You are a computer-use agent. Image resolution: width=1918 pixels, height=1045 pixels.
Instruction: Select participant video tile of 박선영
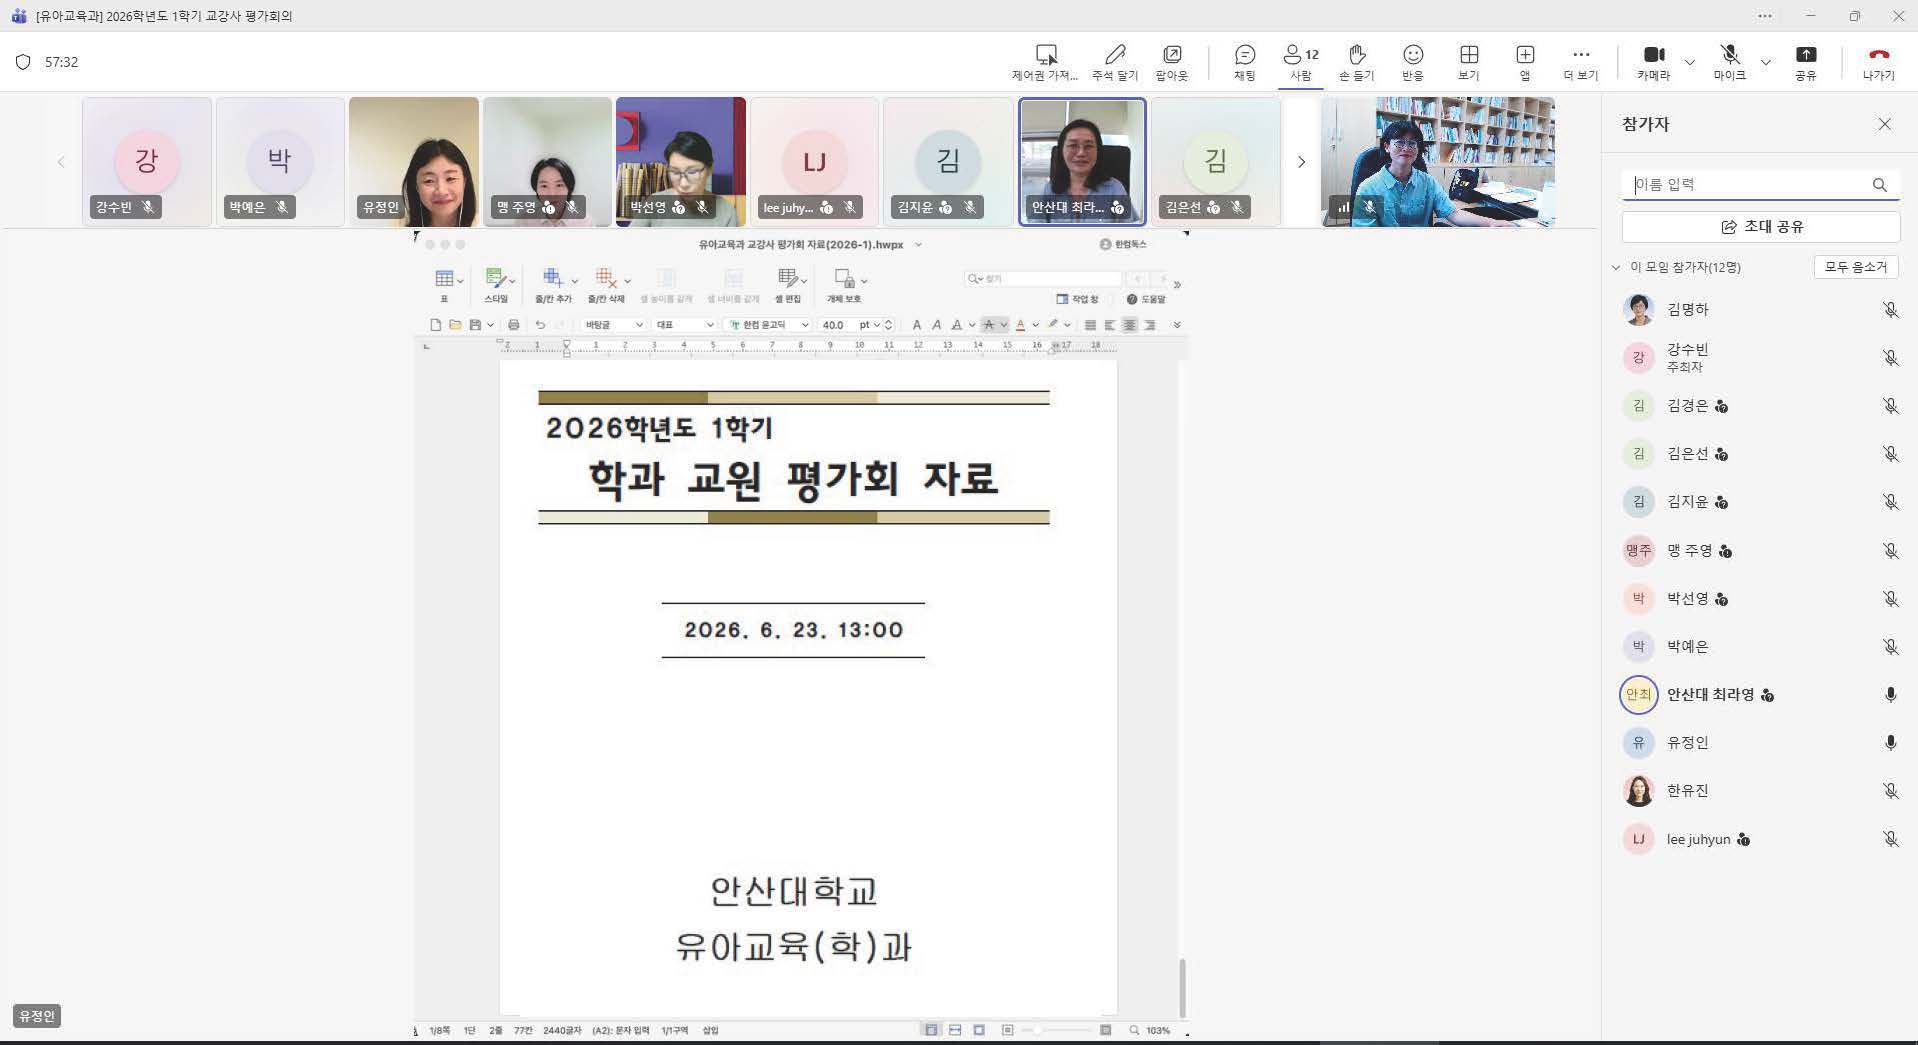(681, 162)
